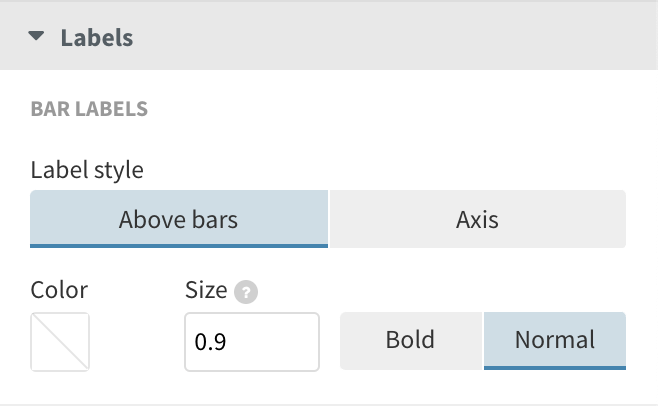This screenshot has width=658, height=406.
Task: Collapse the Labels section triangle
Action: pyautogui.click(x=37, y=37)
